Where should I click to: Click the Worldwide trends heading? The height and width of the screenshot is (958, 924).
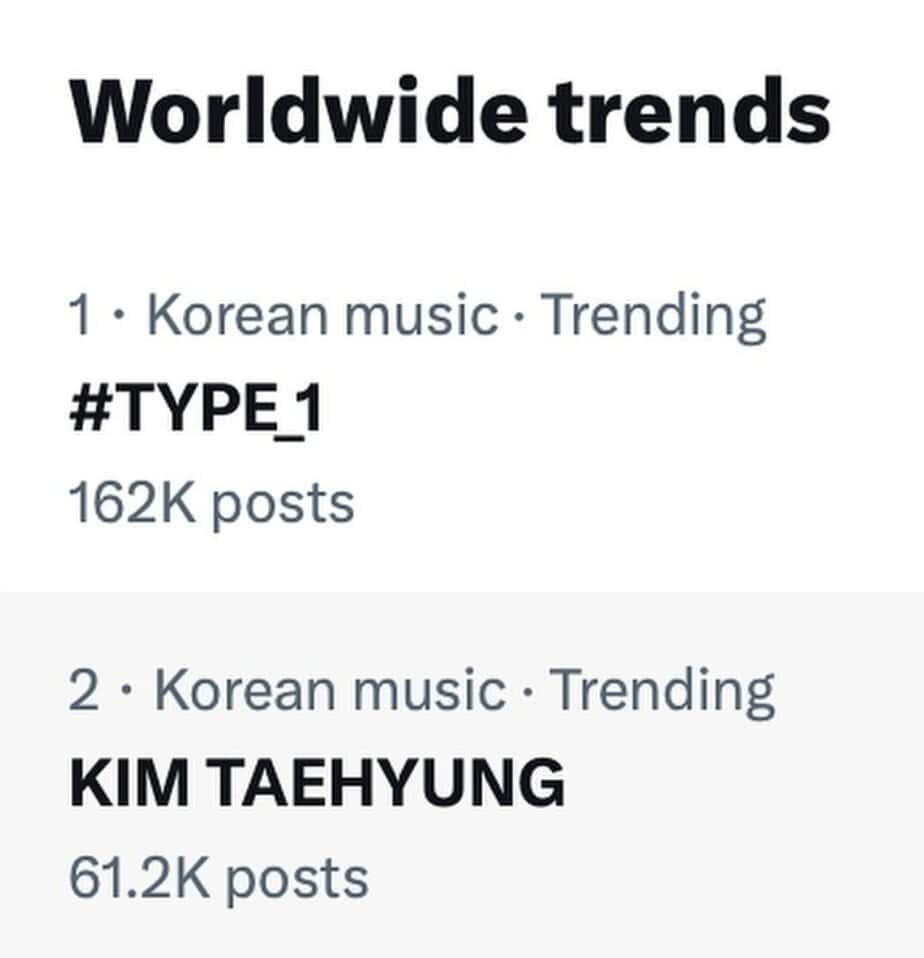click(449, 112)
